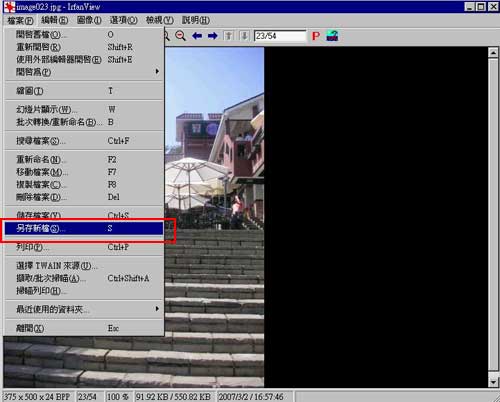Open the 編輯(E) menu
Screen dimensions: 500x402
(x=55, y=20)
